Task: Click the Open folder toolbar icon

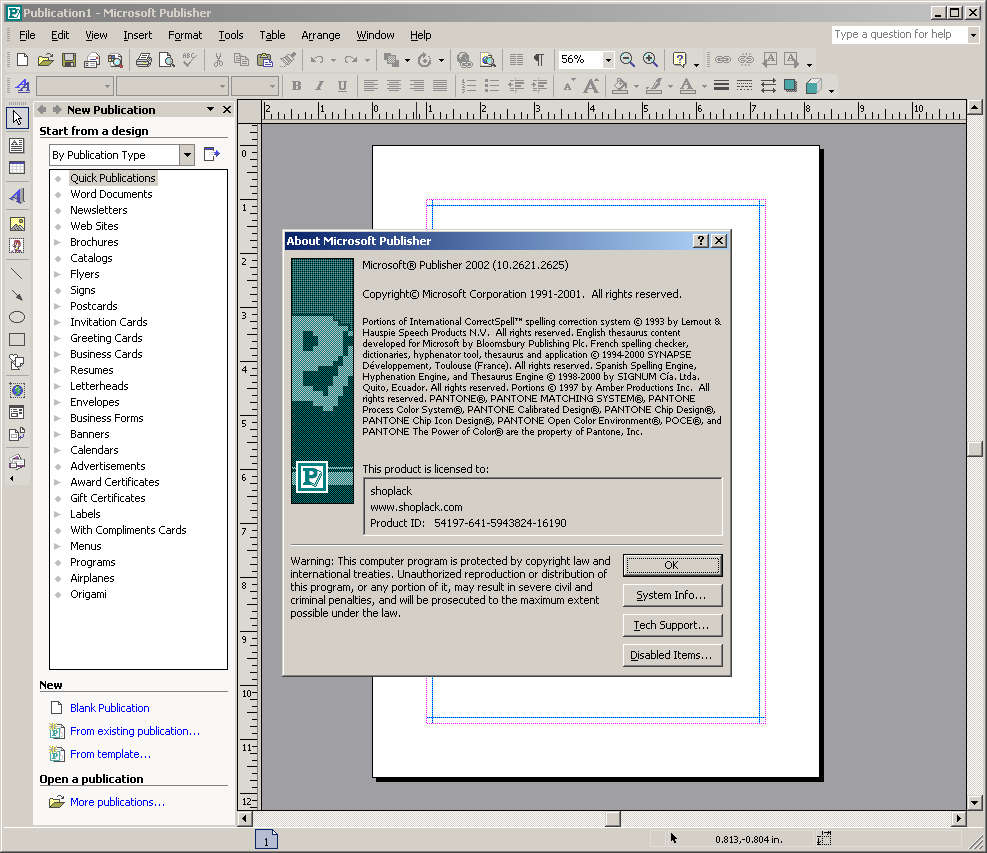Action: pos(45,60)
